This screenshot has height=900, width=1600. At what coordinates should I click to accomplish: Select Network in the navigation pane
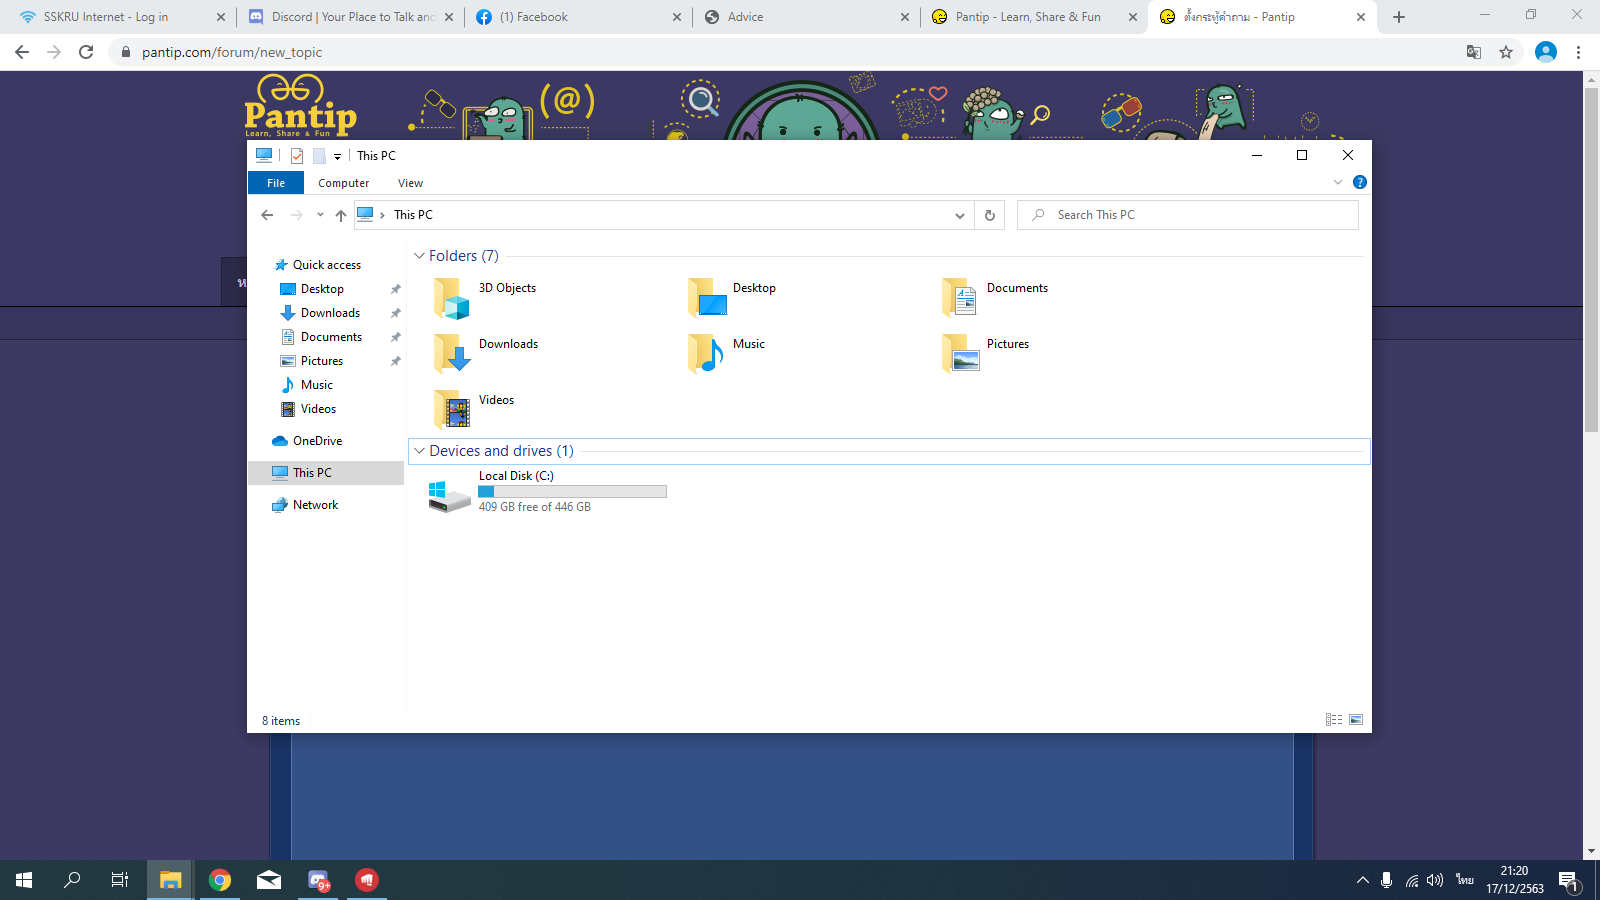[315, 505]
